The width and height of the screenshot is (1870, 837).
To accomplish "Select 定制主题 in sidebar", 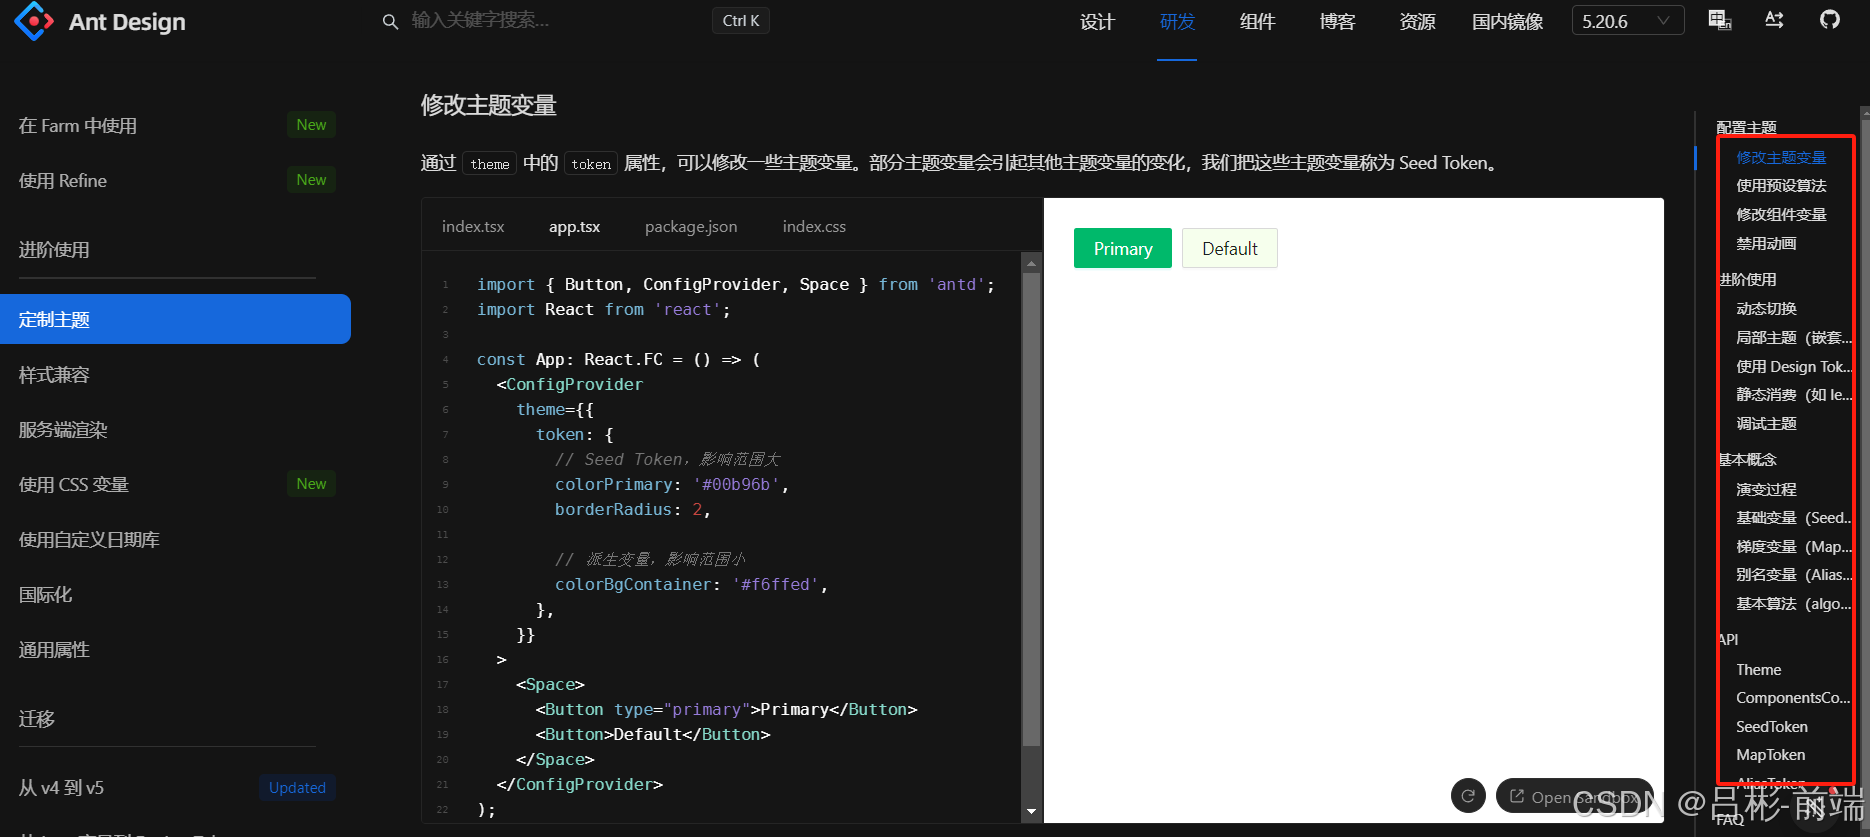I will [176, 319].
